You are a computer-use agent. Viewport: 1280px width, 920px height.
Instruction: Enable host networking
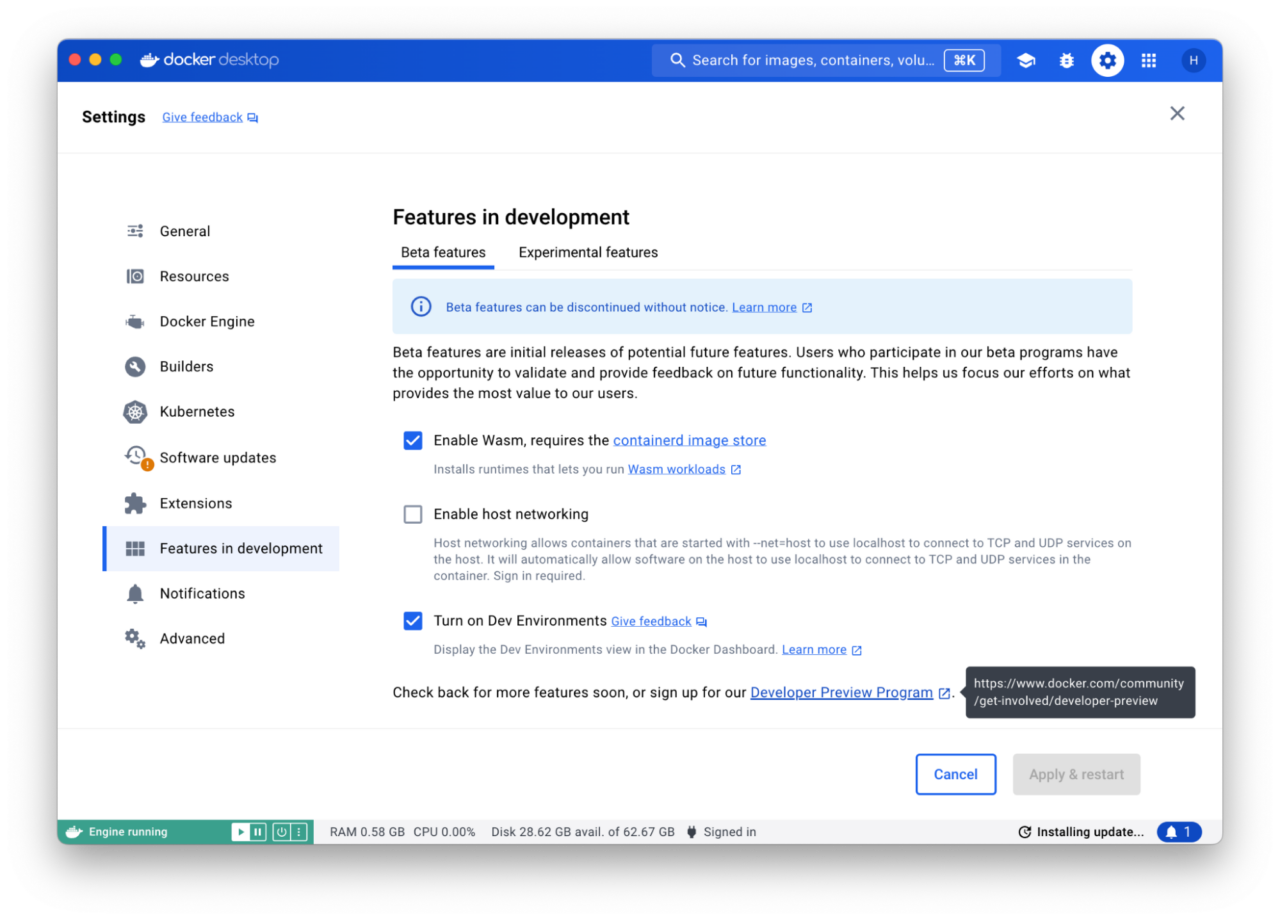point(413,514)
